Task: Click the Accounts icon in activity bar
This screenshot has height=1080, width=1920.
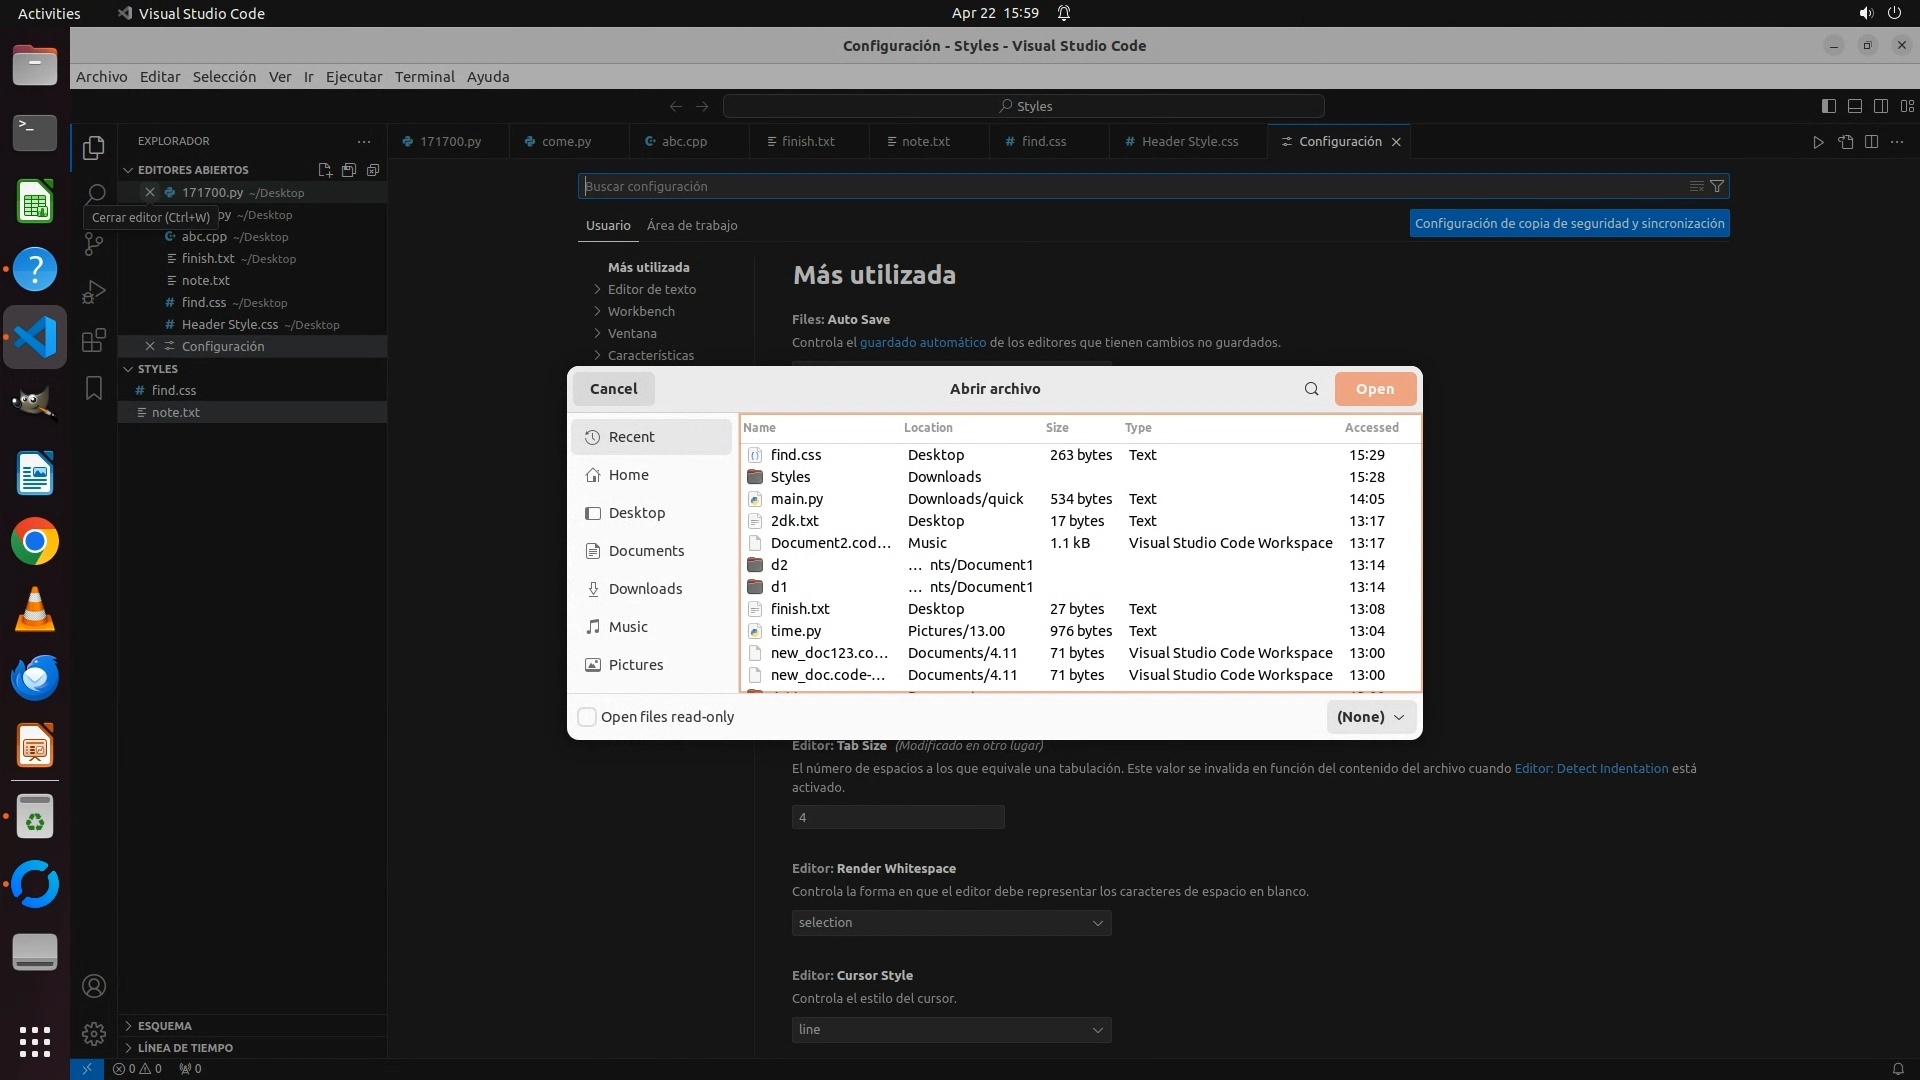Action: coord(94,986)
